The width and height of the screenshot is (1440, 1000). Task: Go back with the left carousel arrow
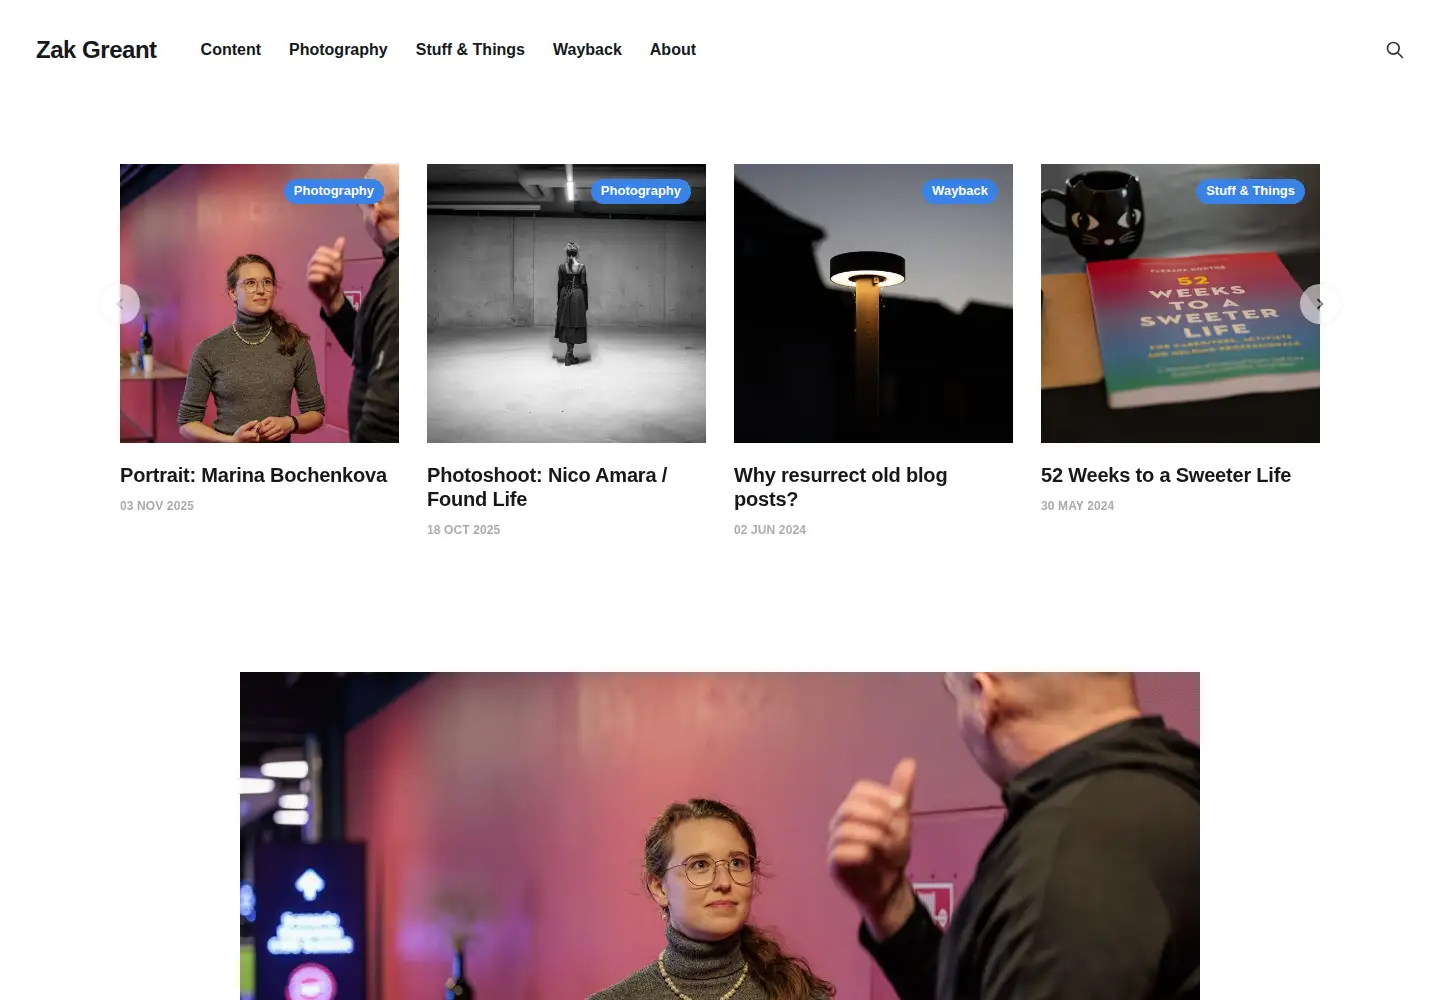click(x=120, y=304)
